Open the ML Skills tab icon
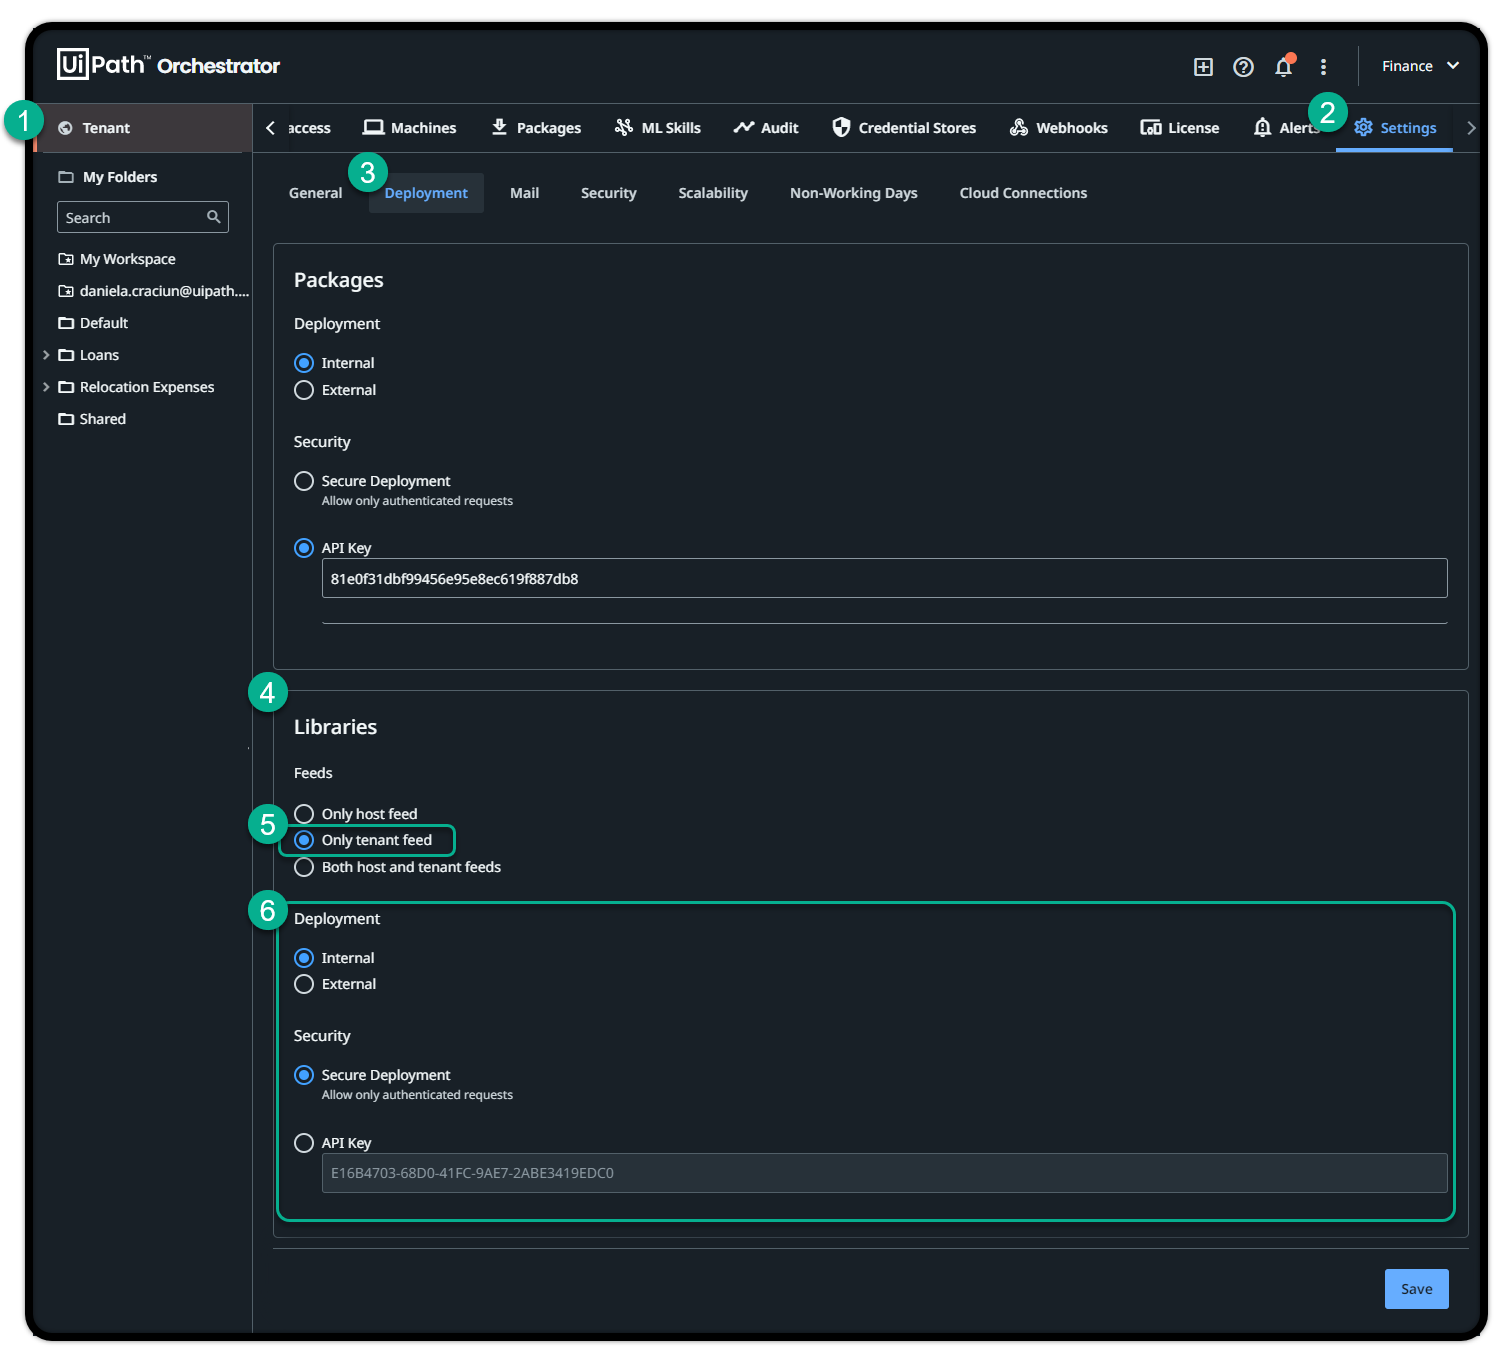This screenshot has width=1512, height=1365. coord(624,127)
